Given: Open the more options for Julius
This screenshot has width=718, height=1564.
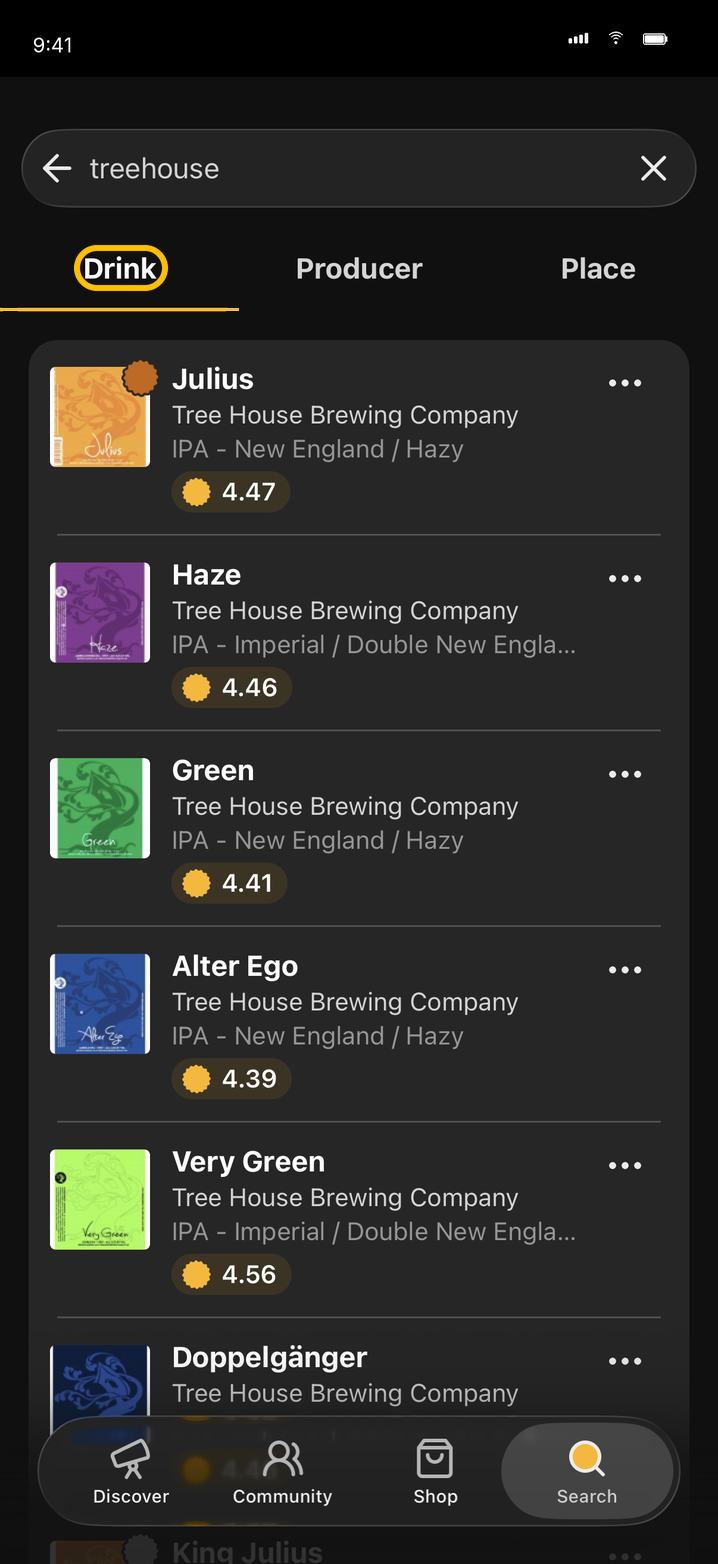Looking at the screenshot, I should click(625, 383).
